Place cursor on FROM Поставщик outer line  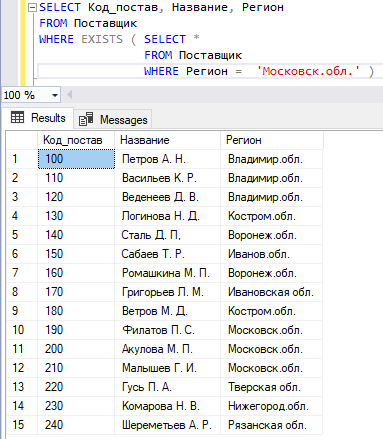[x=88, y=23]
